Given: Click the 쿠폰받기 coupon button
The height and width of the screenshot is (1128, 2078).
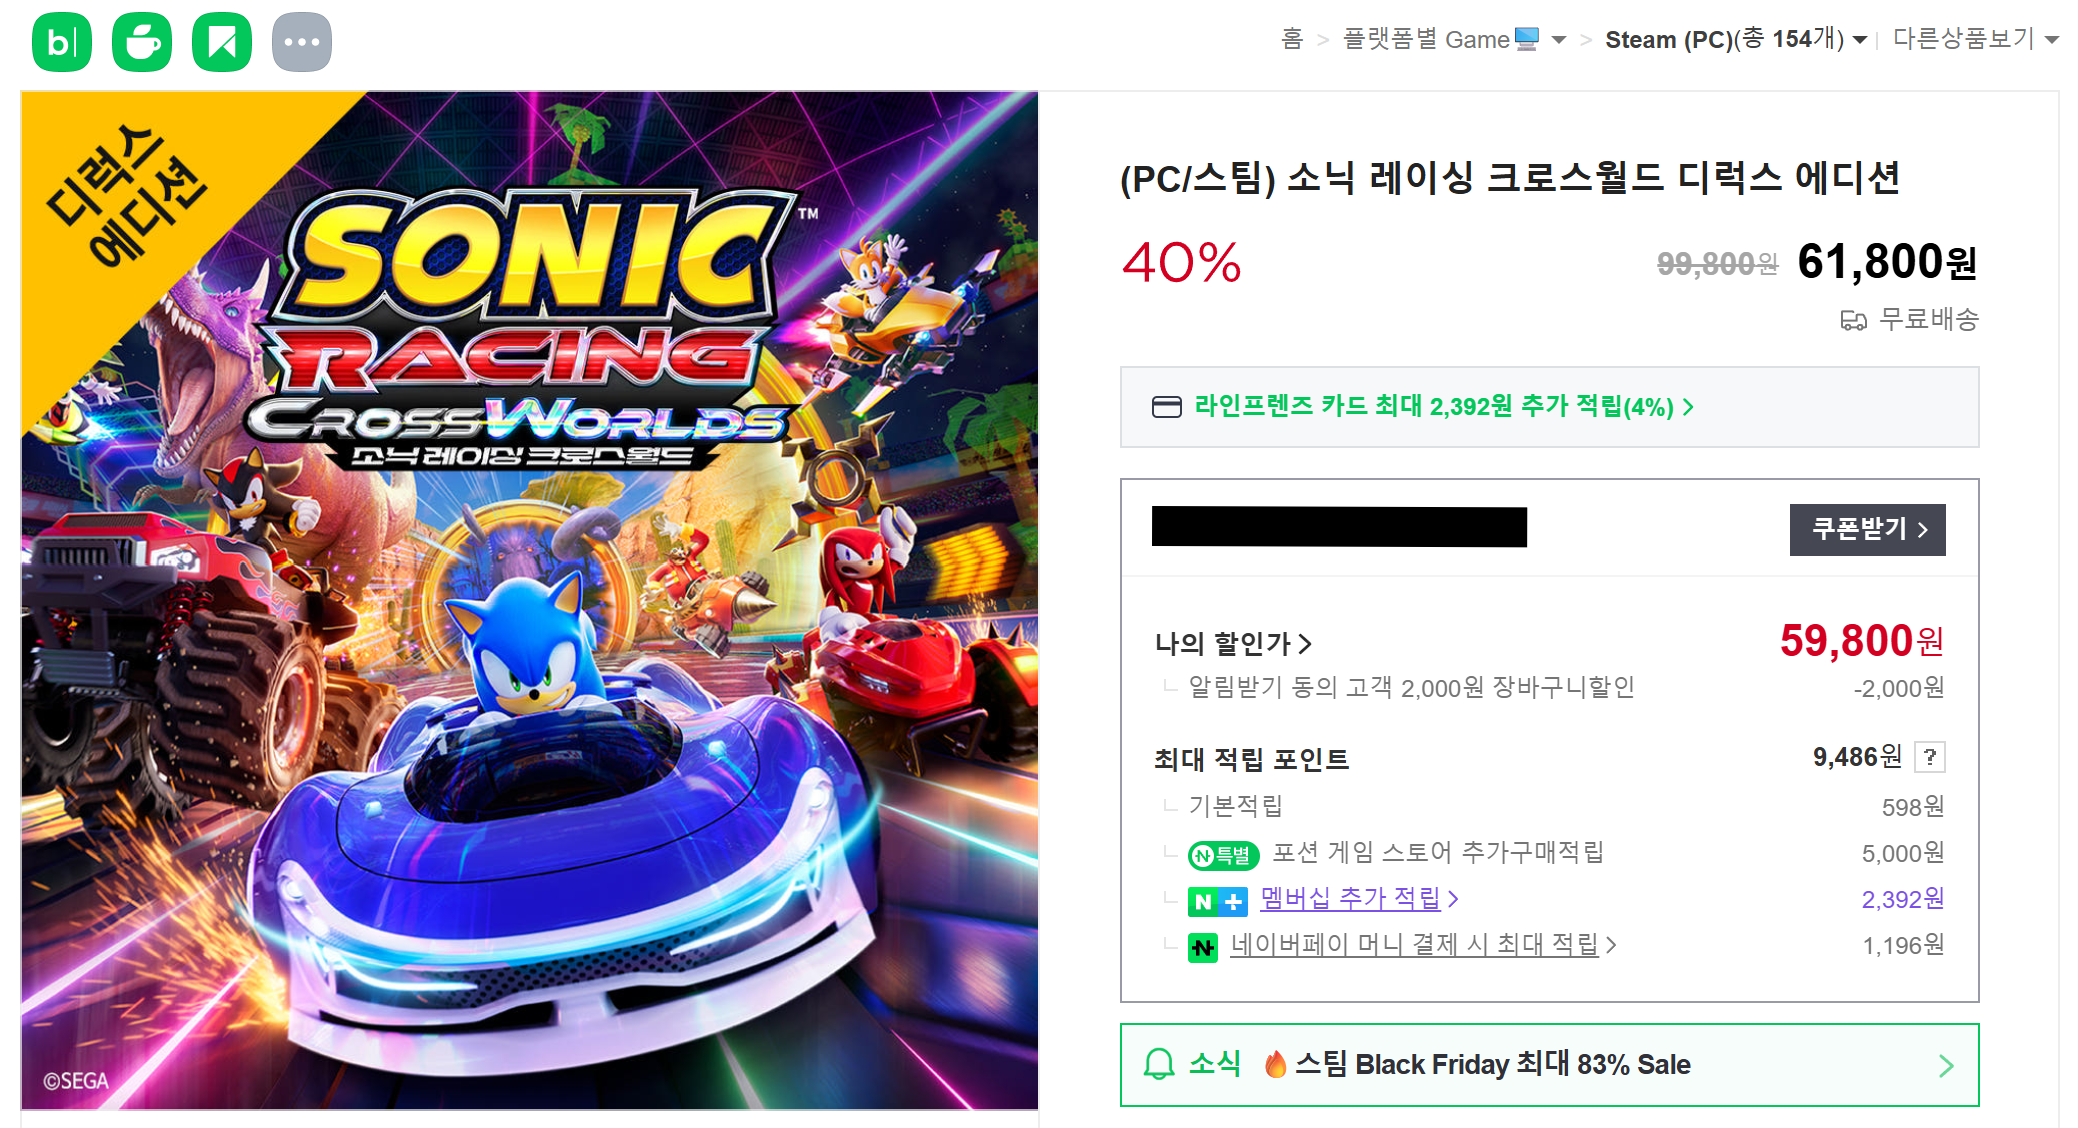Looking at the screenshot, I should pyautogui.click(x=1868, y=529).
